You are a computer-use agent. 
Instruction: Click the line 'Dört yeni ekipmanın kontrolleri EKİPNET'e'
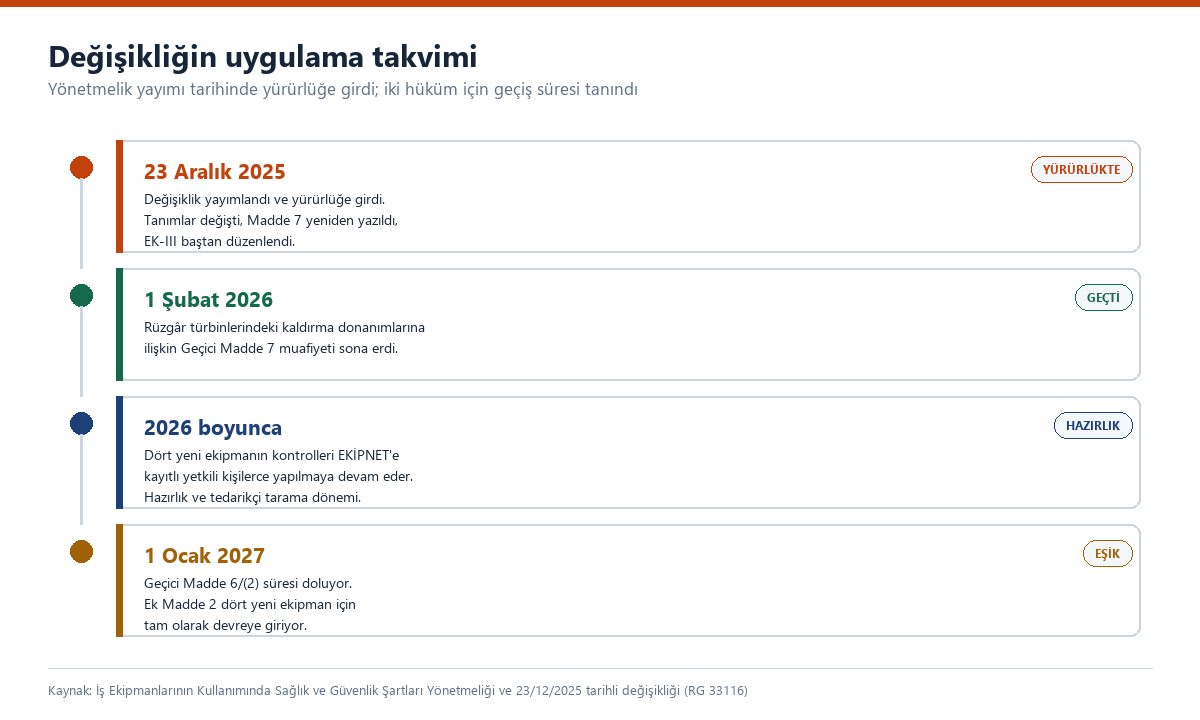click(x=272, y=455)
